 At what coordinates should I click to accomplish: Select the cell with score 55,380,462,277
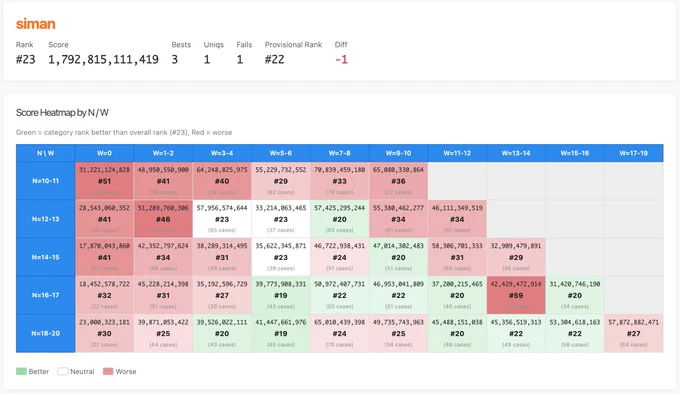coord(399,219)
